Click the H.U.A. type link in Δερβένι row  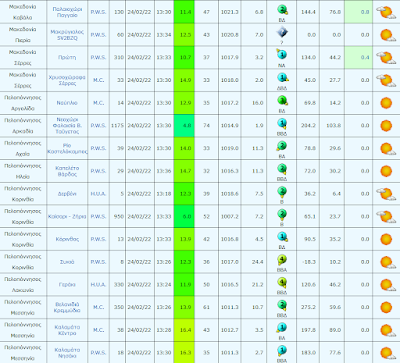tap(98, 194)
